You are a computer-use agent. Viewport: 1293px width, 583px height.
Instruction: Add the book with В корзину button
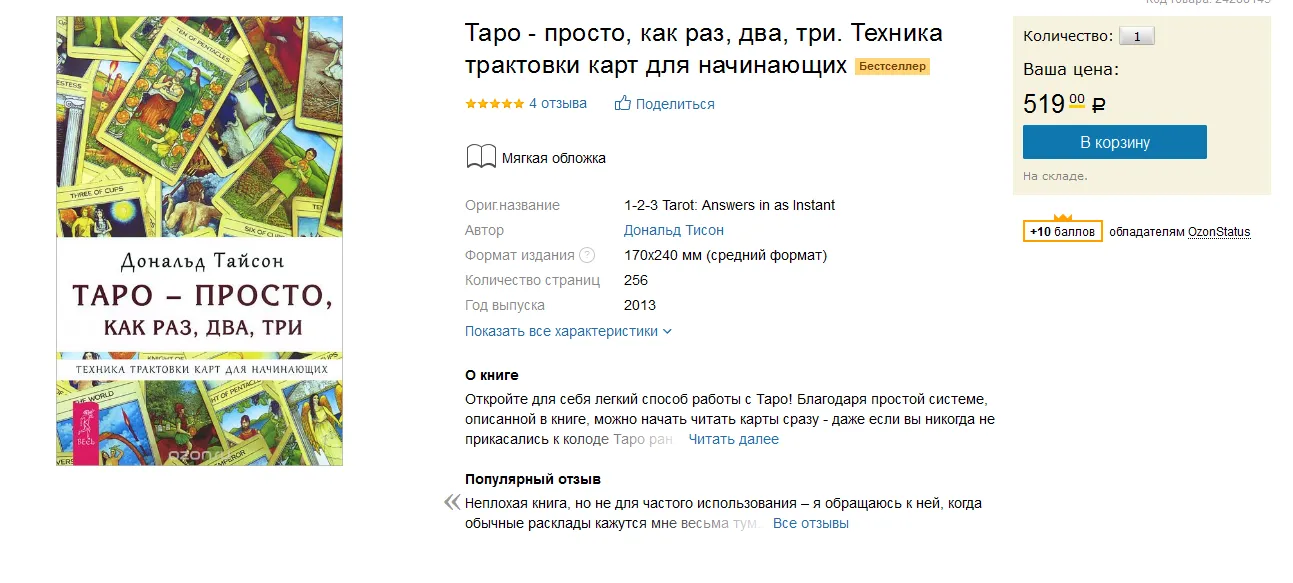[x=1114, y=142]
